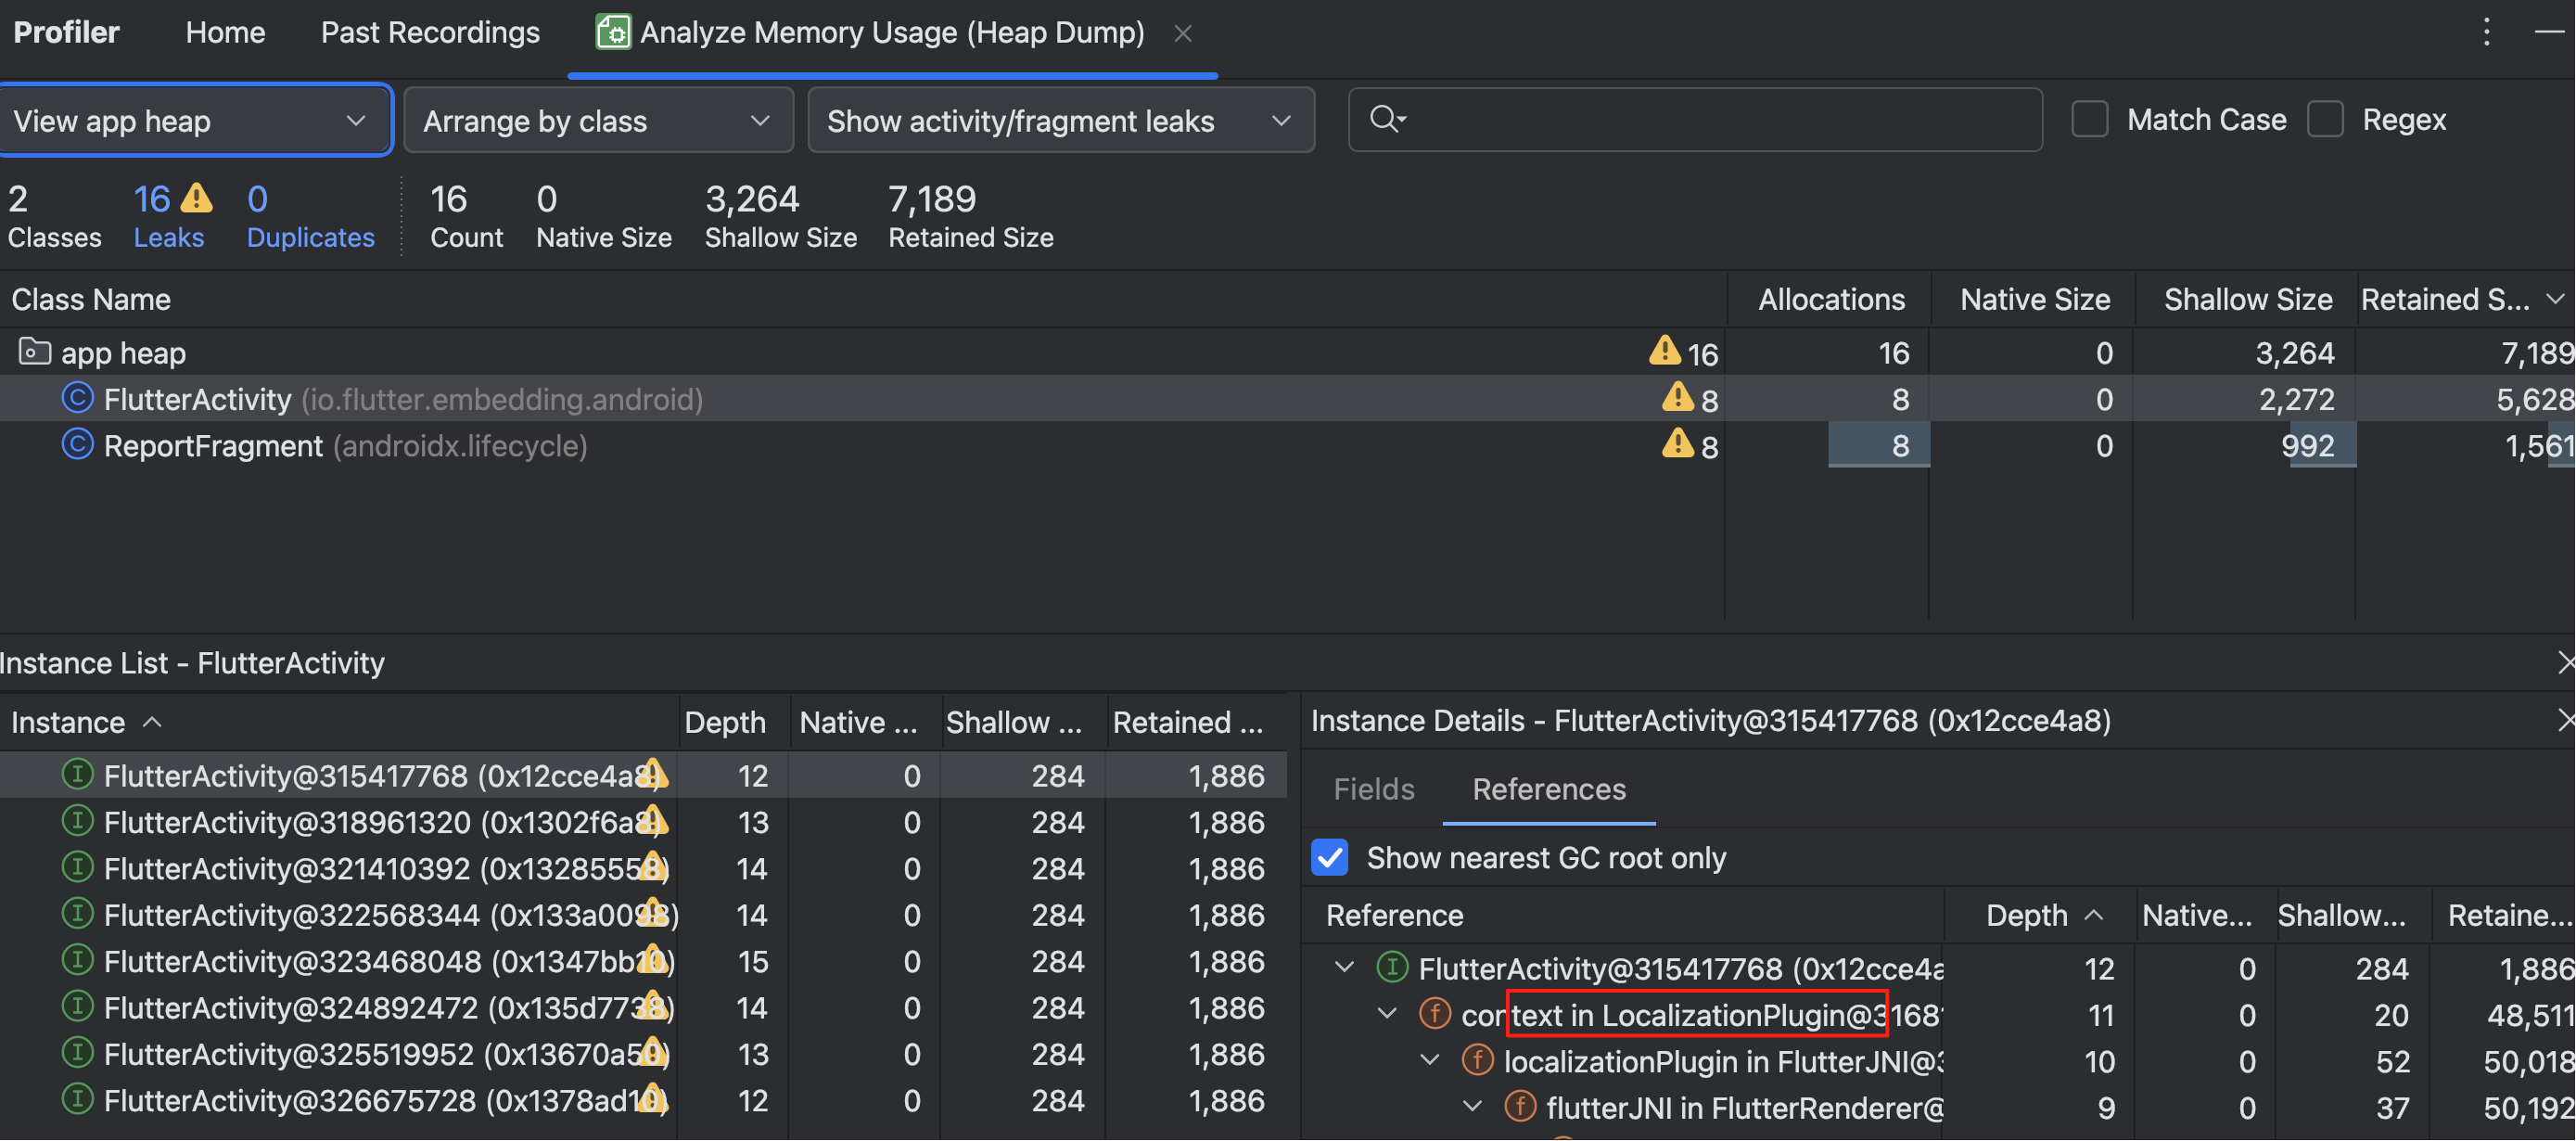This screenshot has width=2576, height=1141.
Task: Open the View app heap dropdown
Action: (x=195, y=121)
